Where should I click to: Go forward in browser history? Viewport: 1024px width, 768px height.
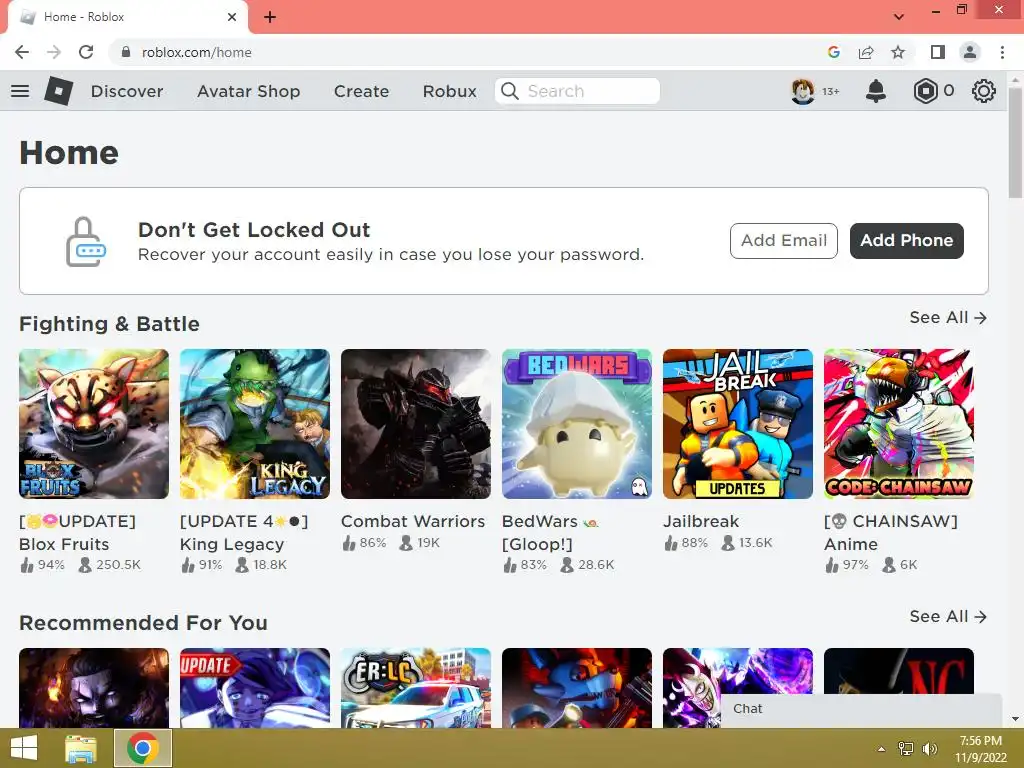tap(54, 52)
